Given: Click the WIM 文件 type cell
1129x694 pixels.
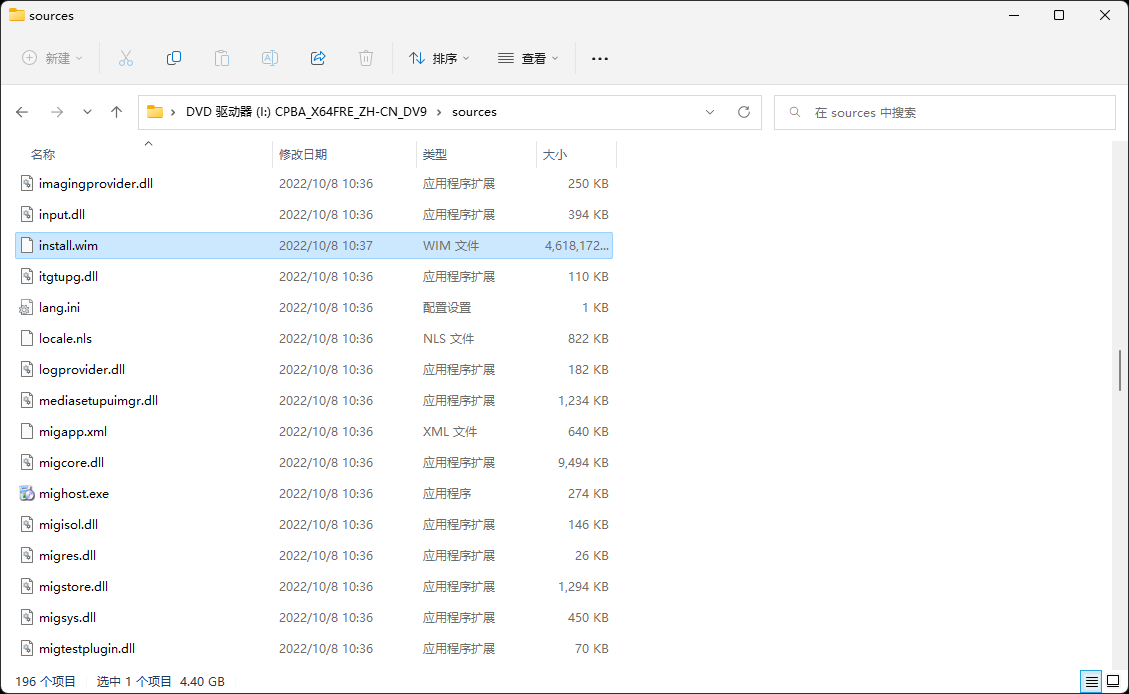Looking at the screenshot, I should pyautogui.click(x=451, y=245).
